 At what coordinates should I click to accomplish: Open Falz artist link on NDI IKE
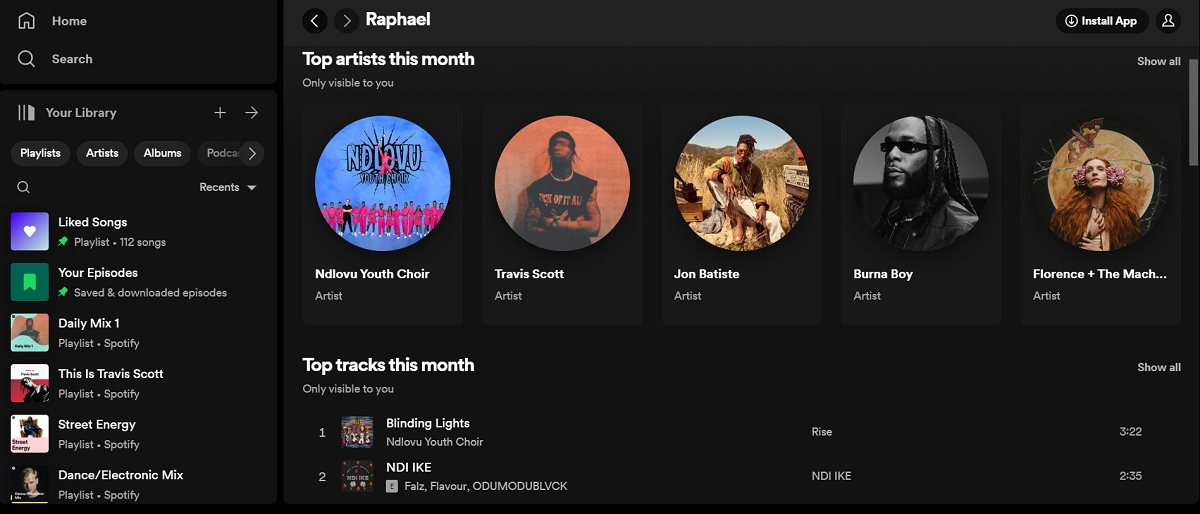pyautogui.click(x=416, y=486)
